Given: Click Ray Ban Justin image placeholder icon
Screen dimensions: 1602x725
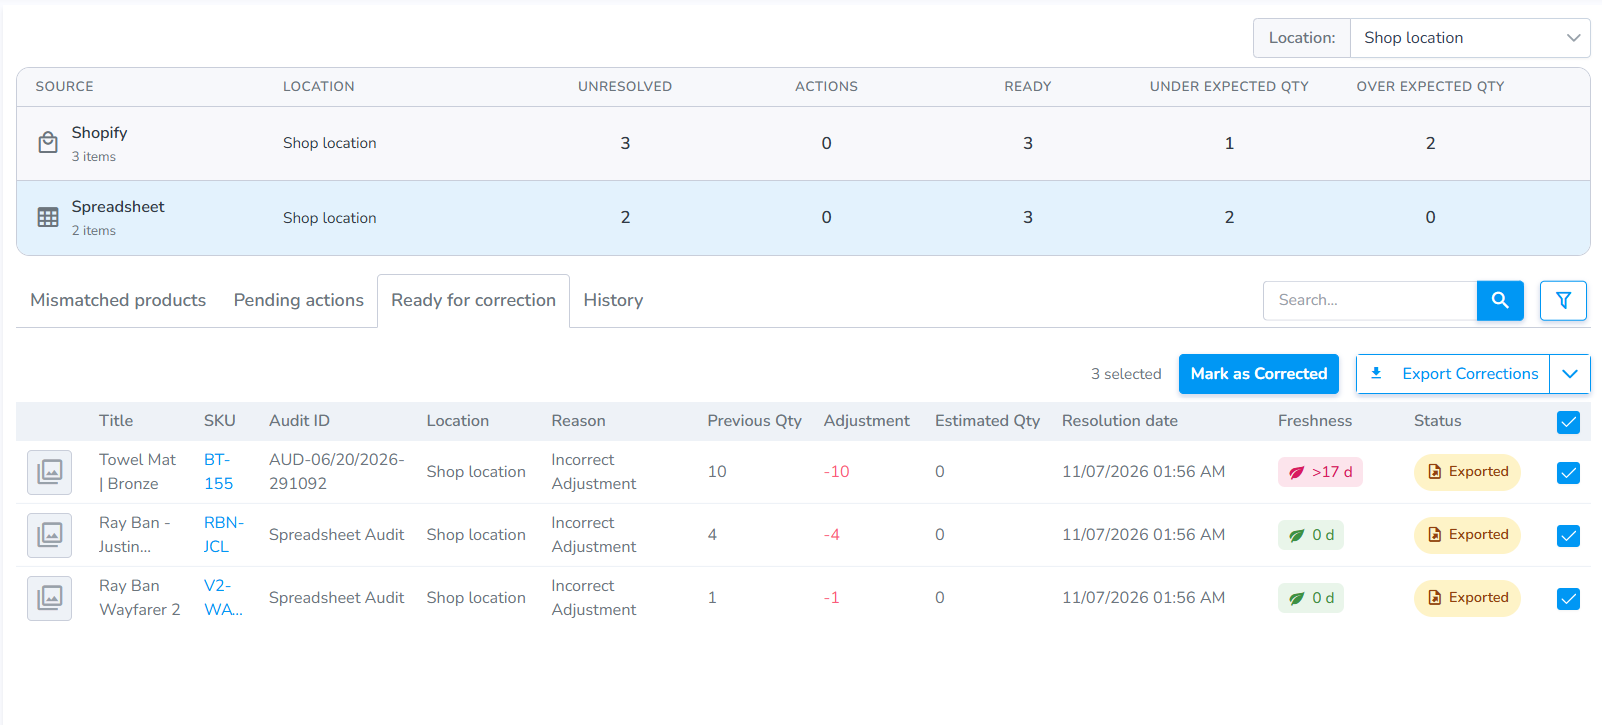Looking at the screenshot, I should click(x=49, y=535).
